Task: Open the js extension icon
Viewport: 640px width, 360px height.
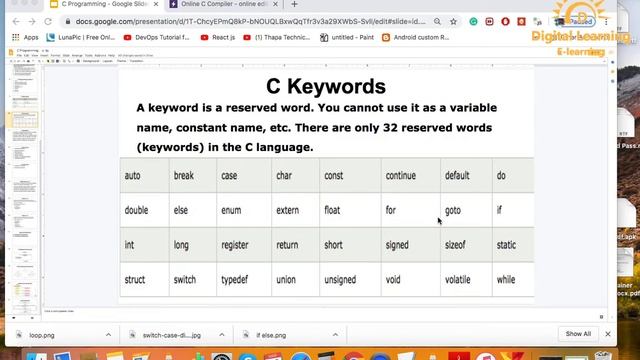Action: (538, 22)
